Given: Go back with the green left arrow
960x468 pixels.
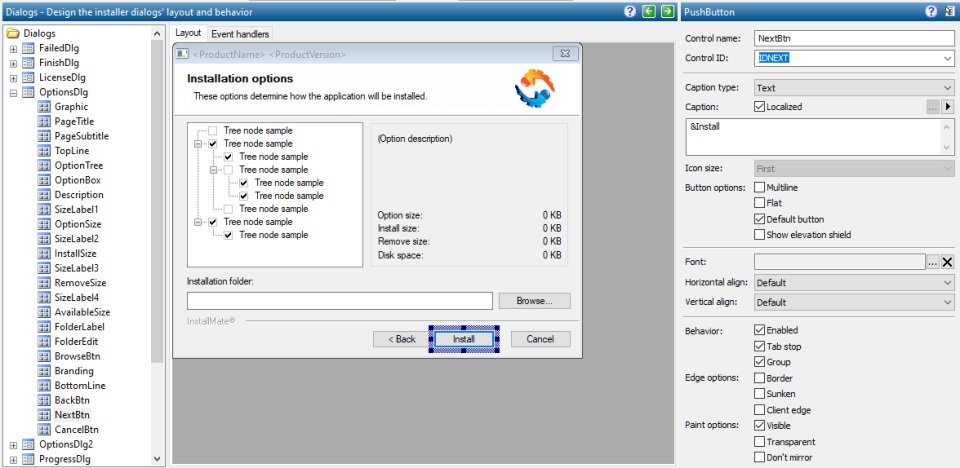Looking at the screenshot, I should [649, 12].
